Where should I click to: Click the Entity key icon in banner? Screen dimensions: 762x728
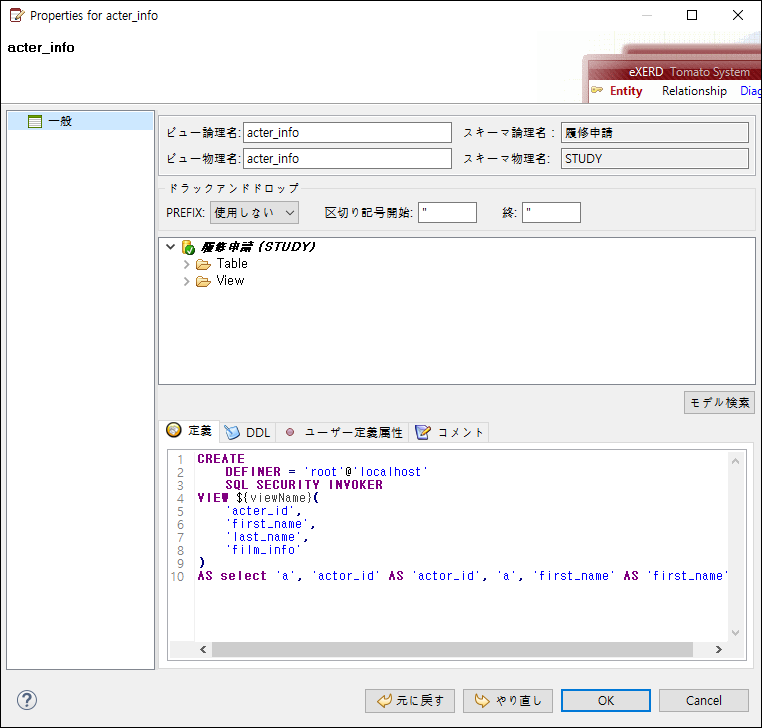pos(597,90)
